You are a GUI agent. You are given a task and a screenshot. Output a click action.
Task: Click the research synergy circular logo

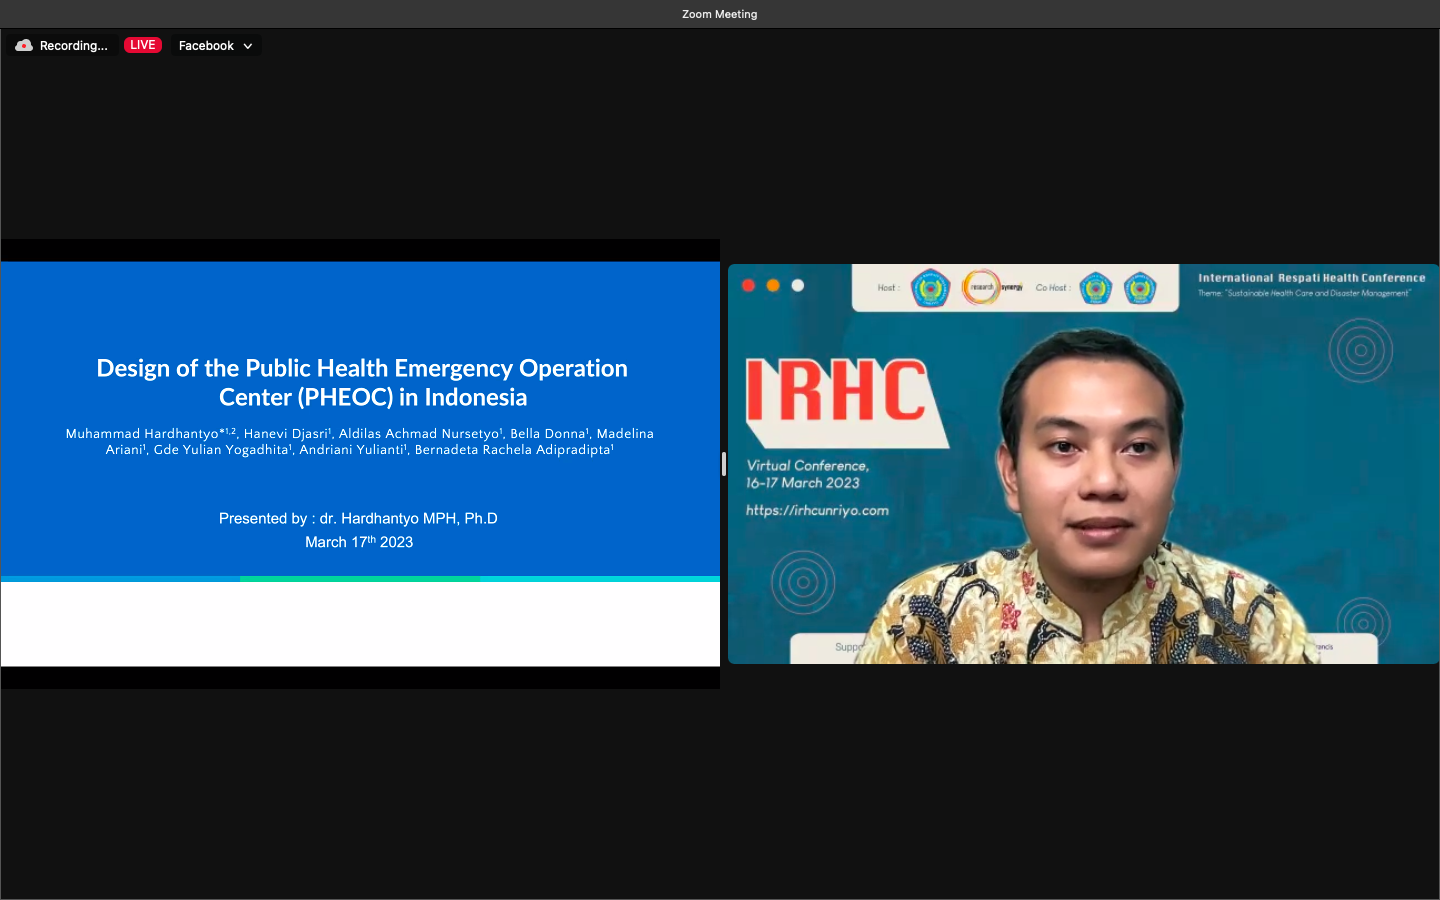click(982, 287)
